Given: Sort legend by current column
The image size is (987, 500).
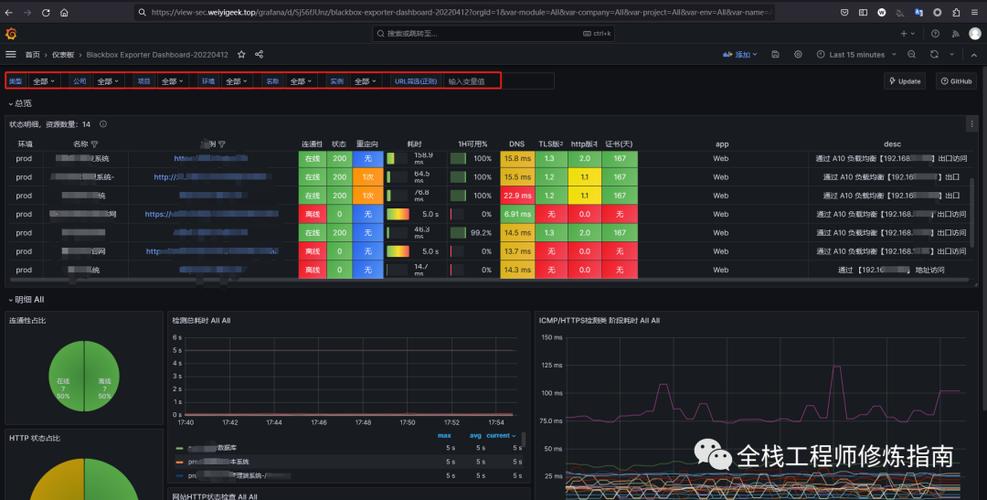Looking at the screenshot, I should (501, 436).
